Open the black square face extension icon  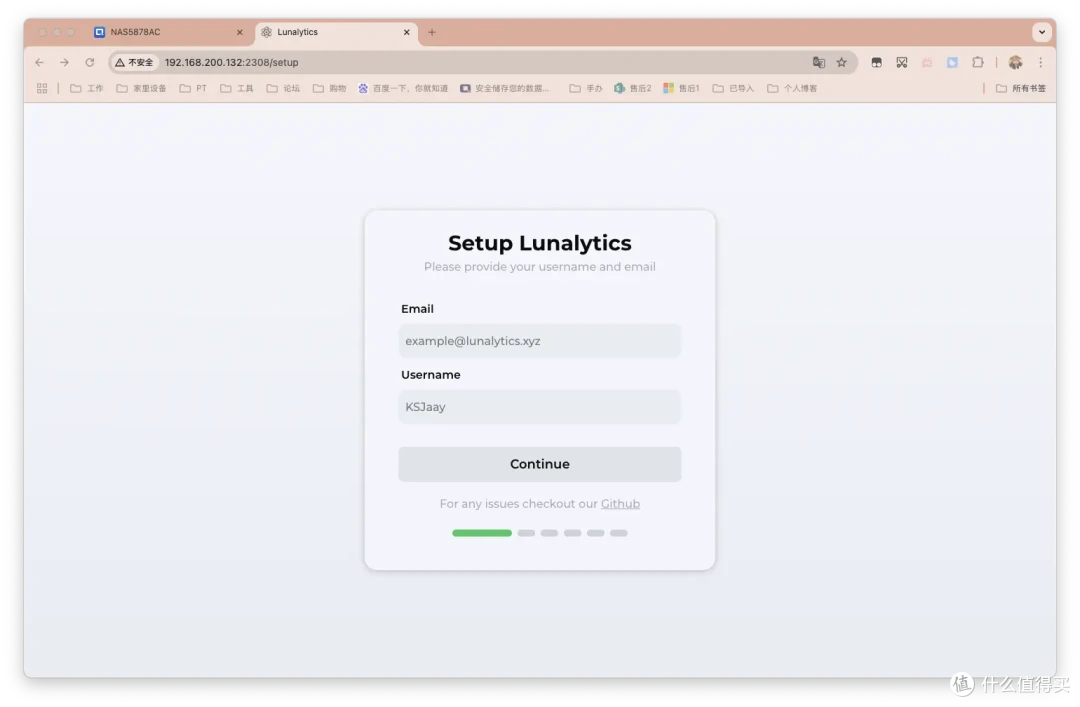[876, 63]
